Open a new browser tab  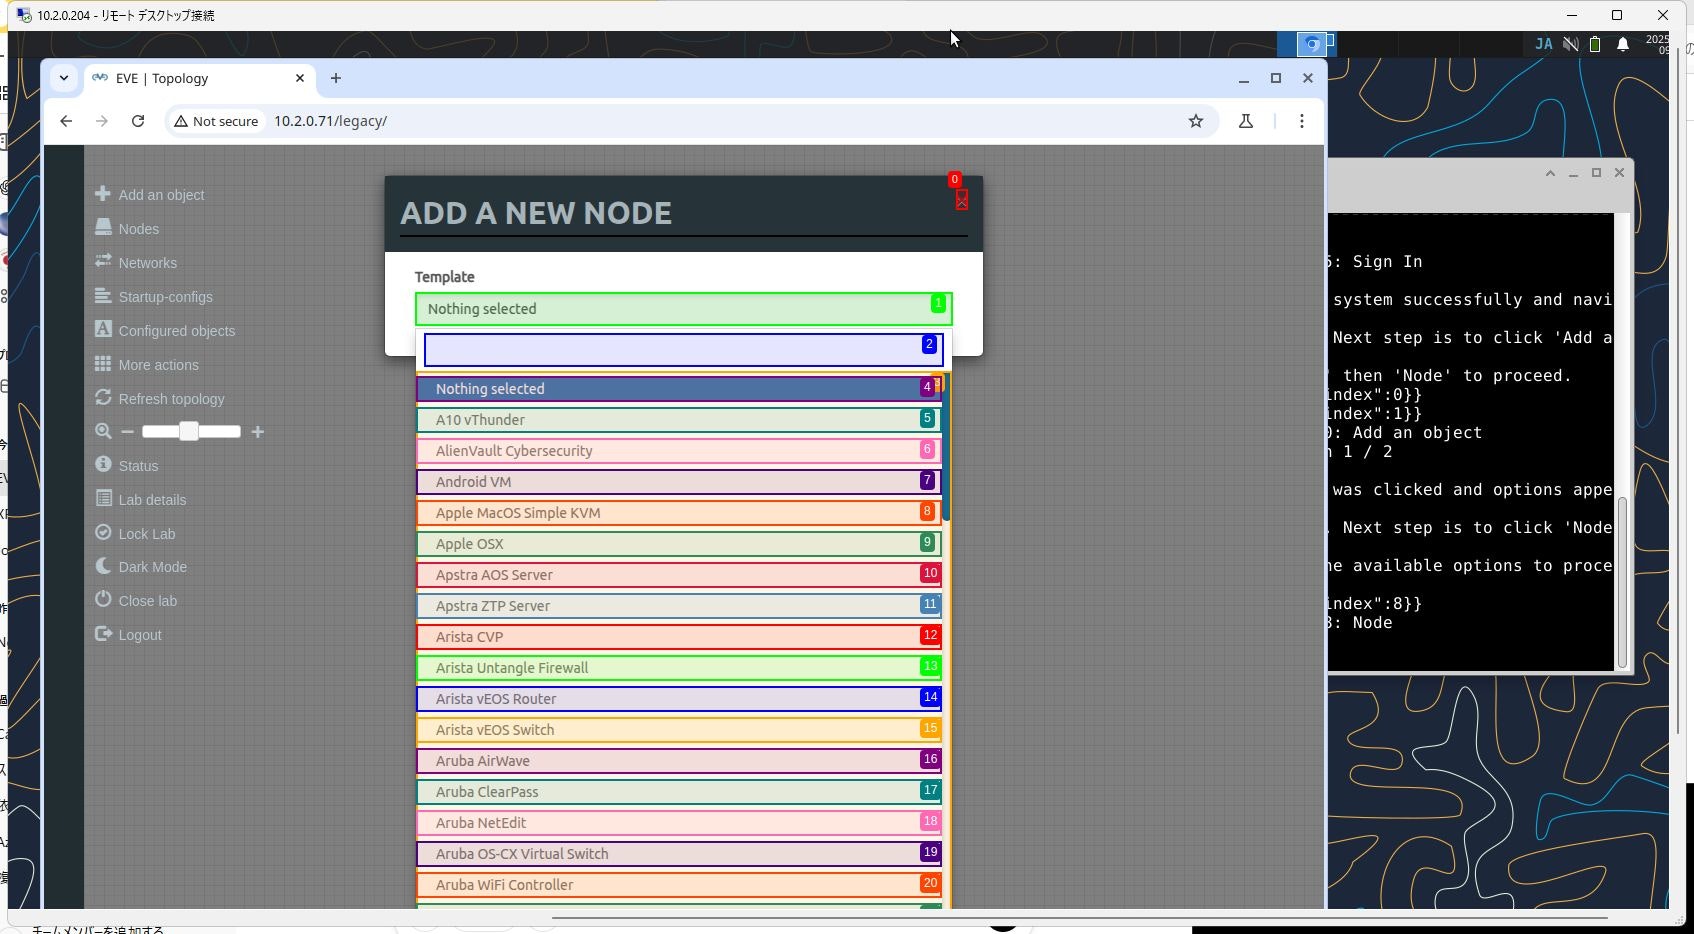click(x=336, y=78)
